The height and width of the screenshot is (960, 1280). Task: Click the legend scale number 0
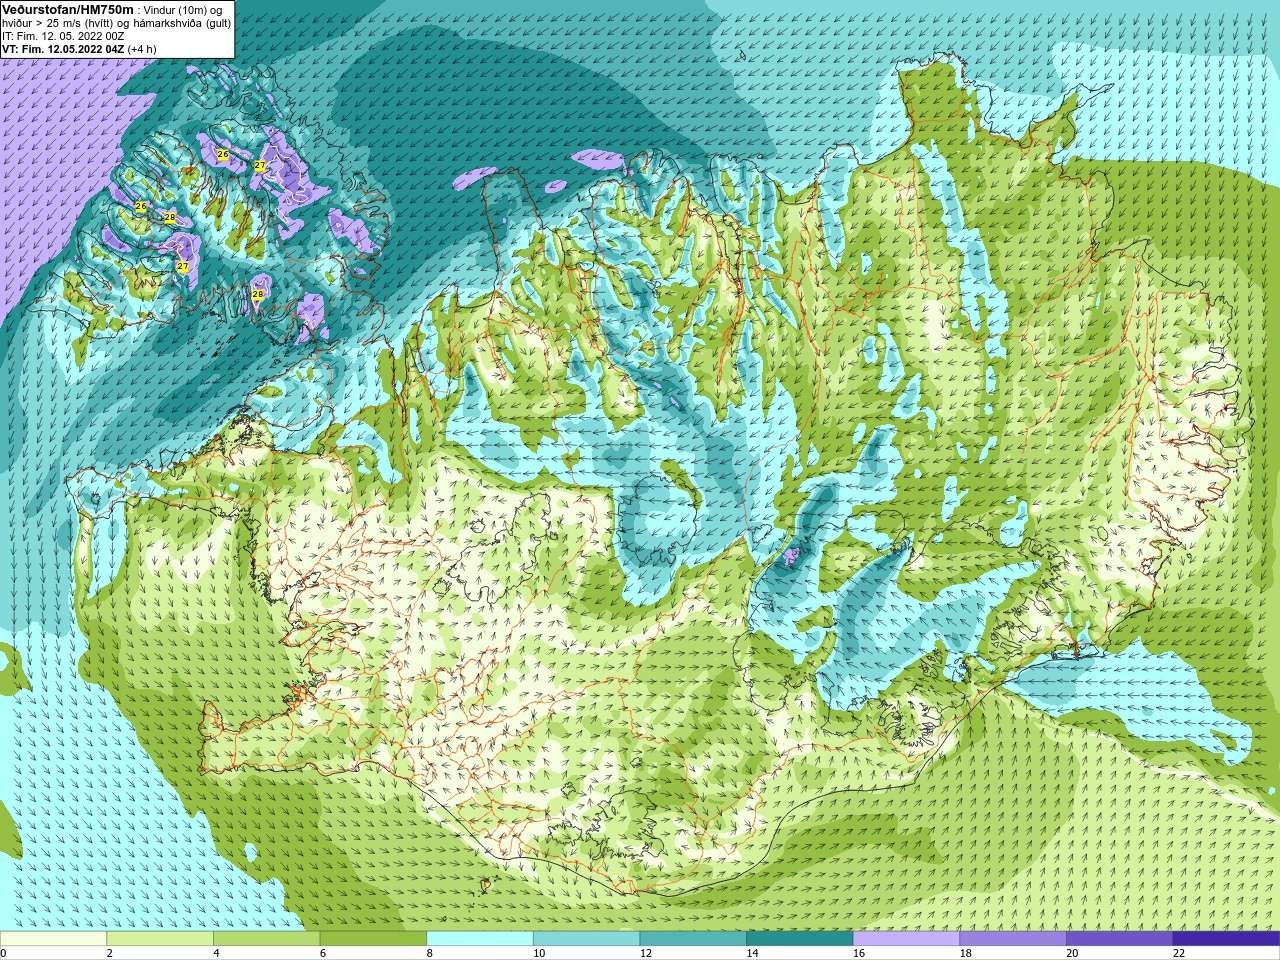(4, 953)
